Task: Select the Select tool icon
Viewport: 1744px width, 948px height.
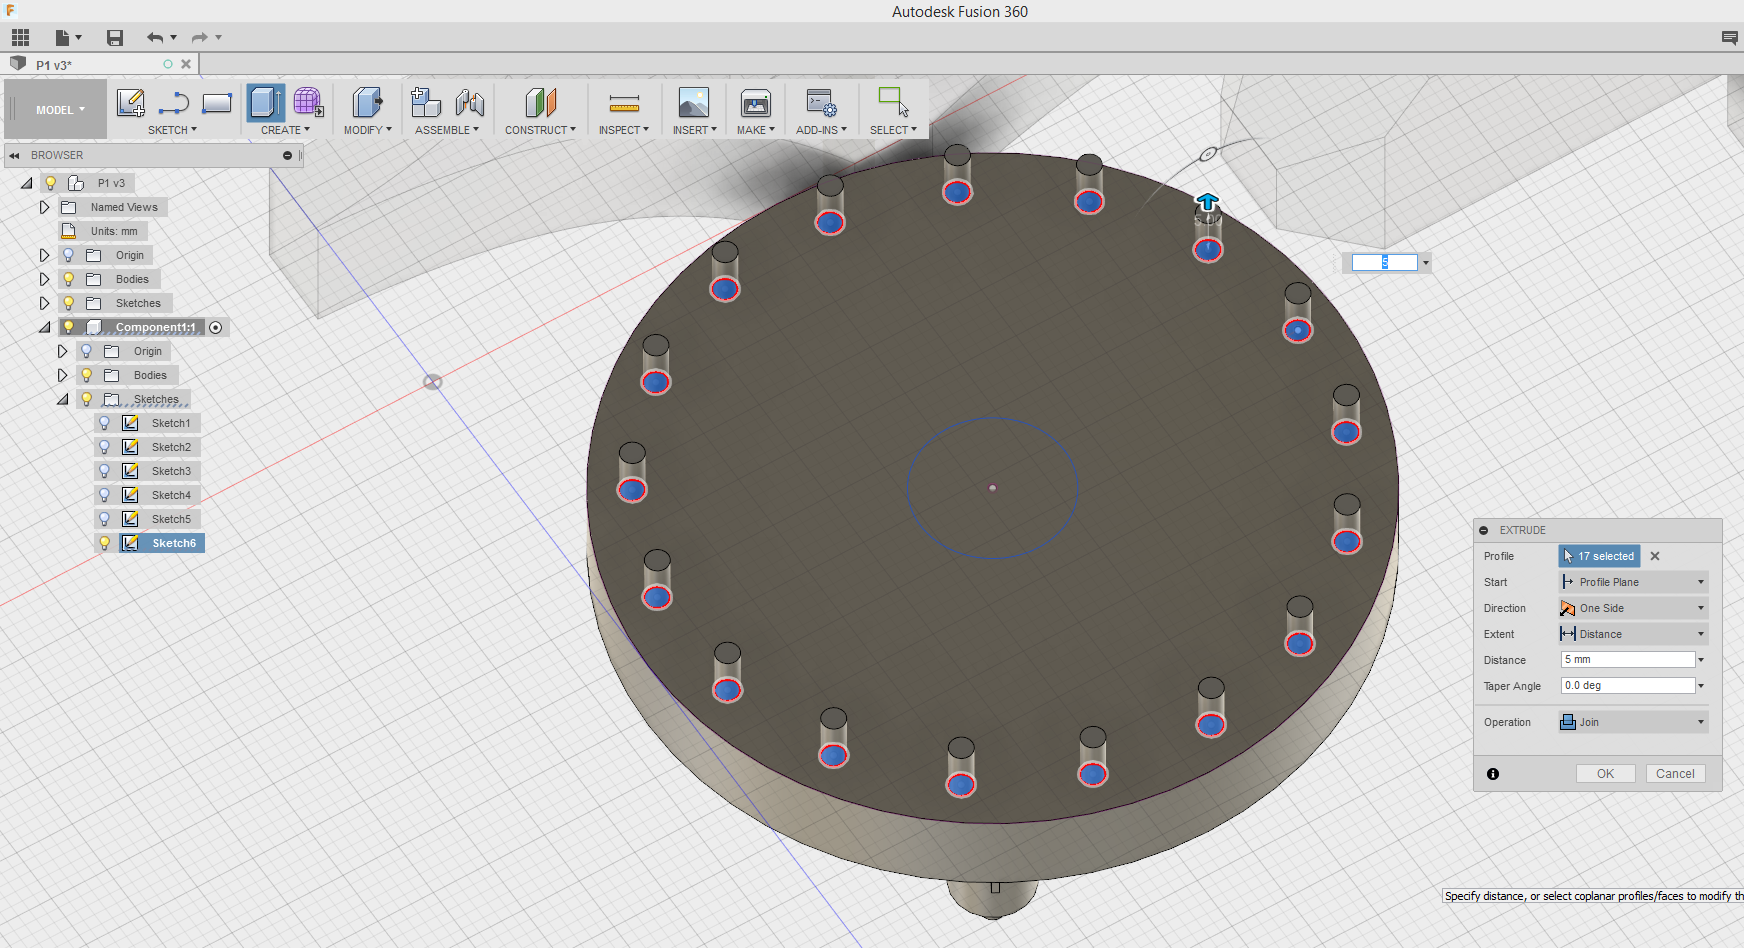Action: coord(893,102)
